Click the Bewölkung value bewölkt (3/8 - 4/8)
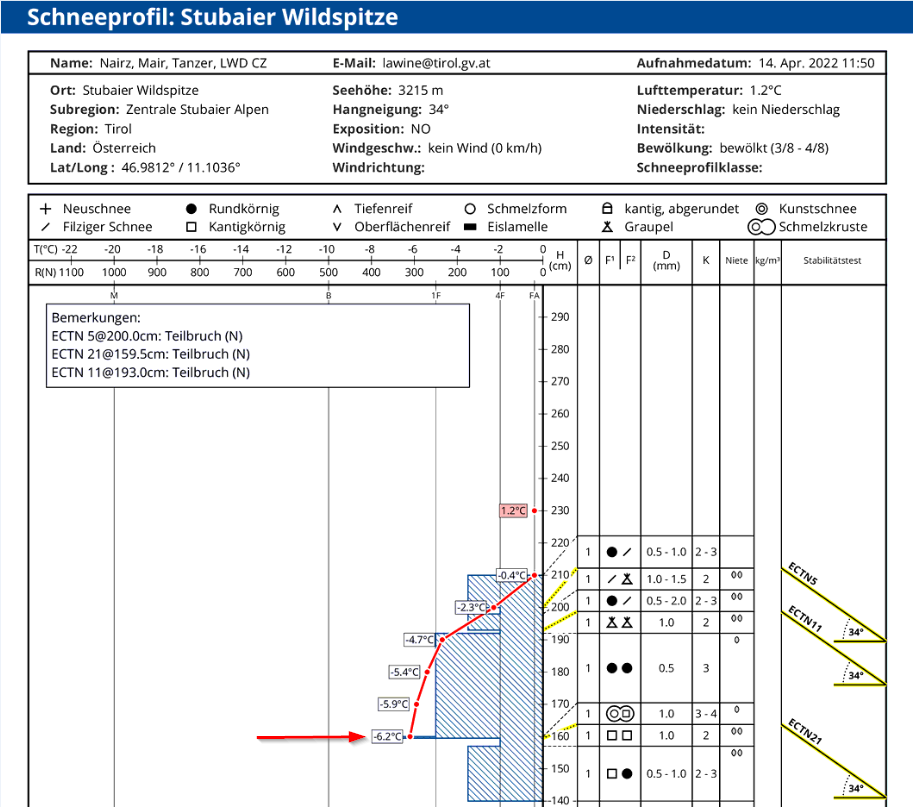This screenshot has width=913, height=807. point(774,148)
